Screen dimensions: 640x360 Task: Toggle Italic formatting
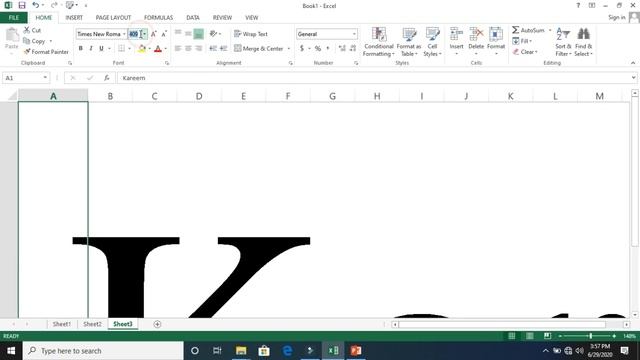coord(91,49)
